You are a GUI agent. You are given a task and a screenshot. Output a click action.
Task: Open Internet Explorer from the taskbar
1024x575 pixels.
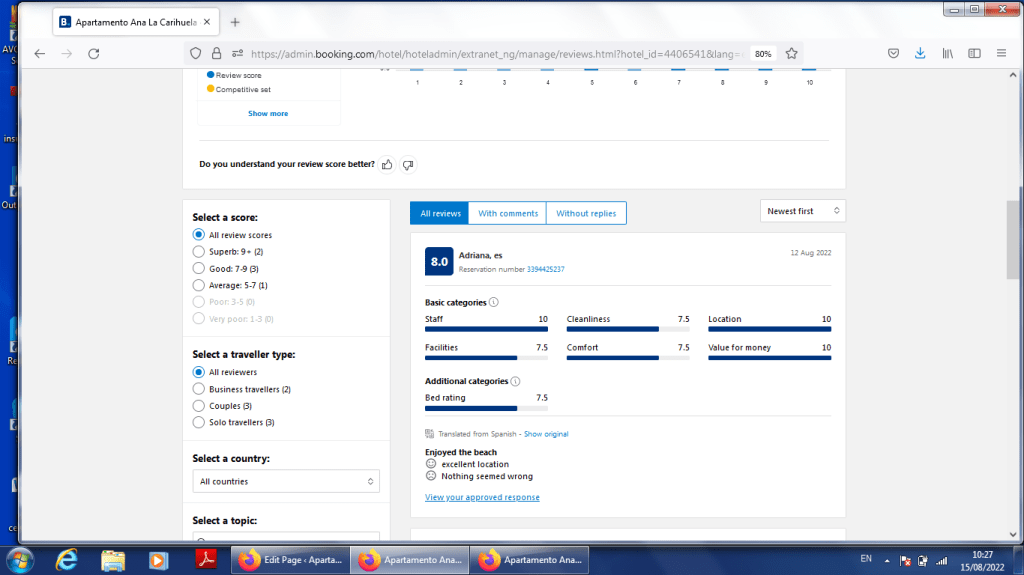tap(68, 559)
